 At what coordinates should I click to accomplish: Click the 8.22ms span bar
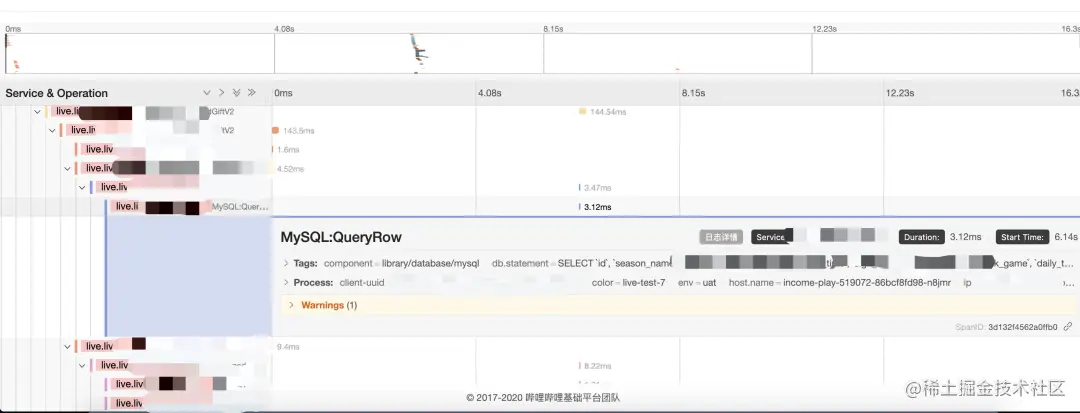pos(579,366)
